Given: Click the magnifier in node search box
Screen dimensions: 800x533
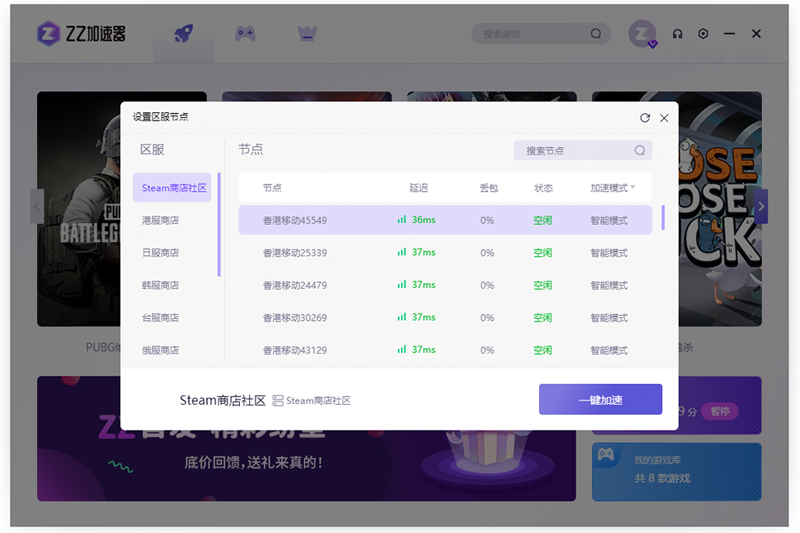Looking at the screenshot, I should pyautogui.click(x=640, y=151).
